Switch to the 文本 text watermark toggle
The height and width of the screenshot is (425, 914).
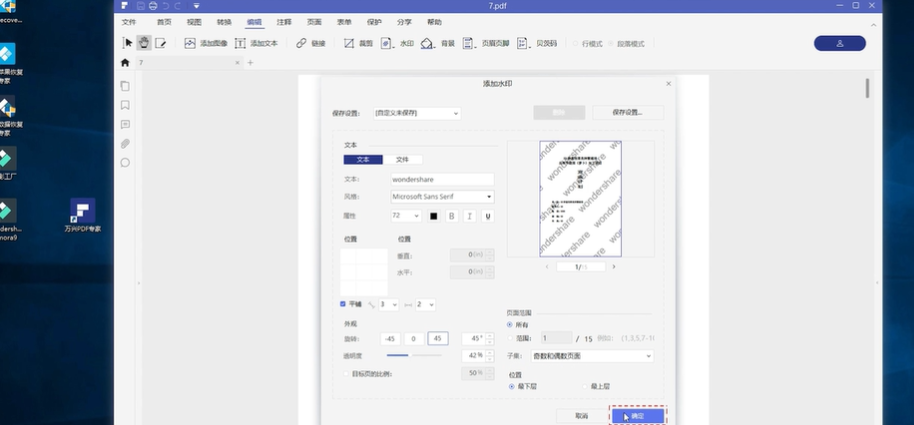point(363,159)
